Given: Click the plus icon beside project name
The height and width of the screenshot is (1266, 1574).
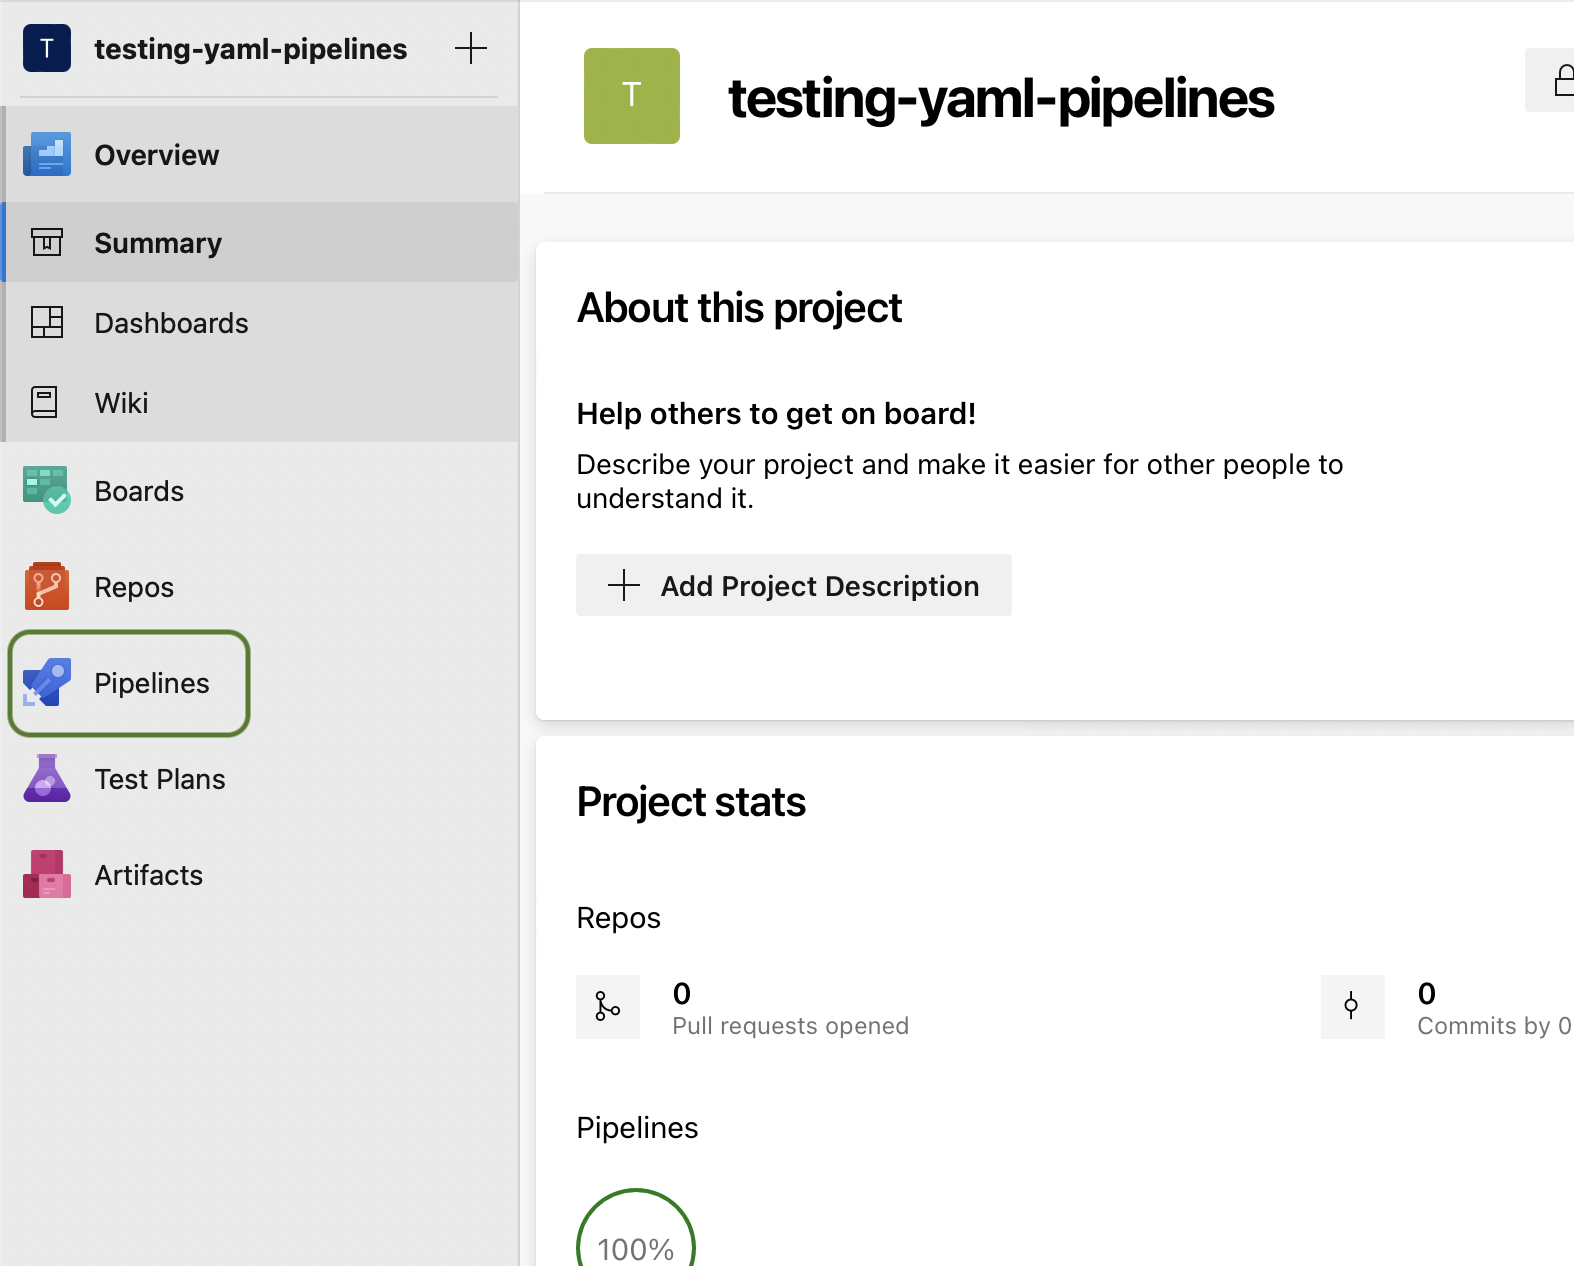Looking at the screenshot, I should (470, 48).
